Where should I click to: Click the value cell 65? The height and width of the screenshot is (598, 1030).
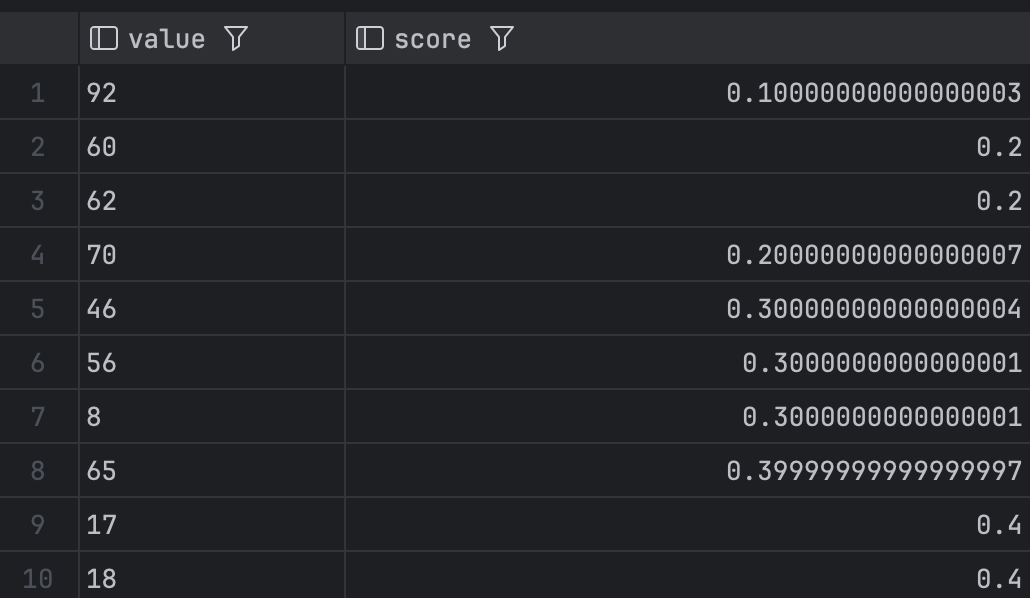[x=212, y=471]
